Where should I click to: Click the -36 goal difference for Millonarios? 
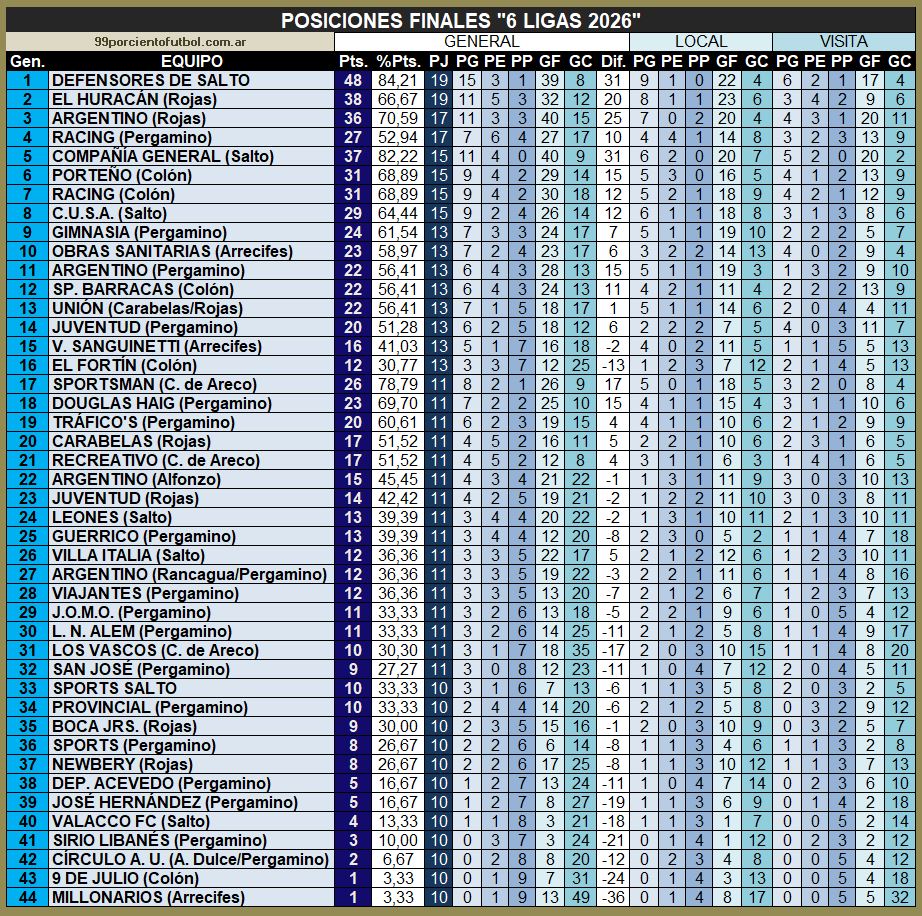point(613,898)
